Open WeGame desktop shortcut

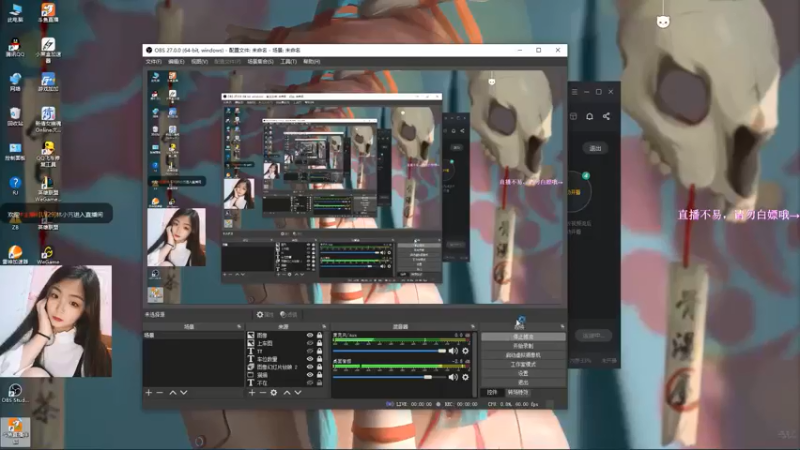tap(47, 255)
